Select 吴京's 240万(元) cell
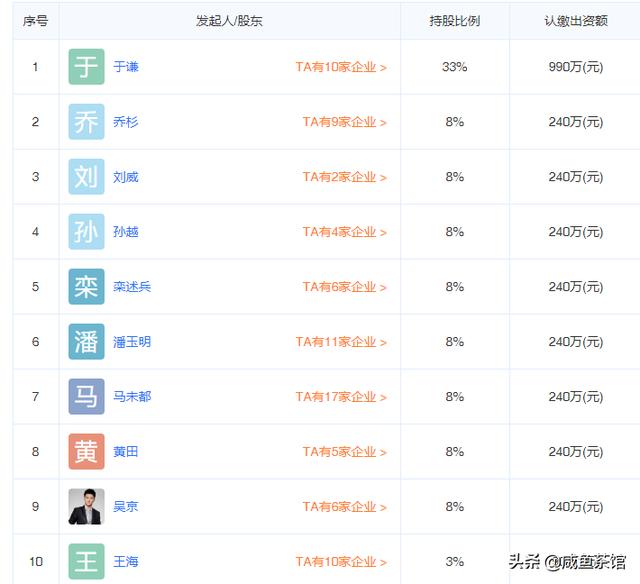This screenshot has width=640, height=584. coord(576,506)
